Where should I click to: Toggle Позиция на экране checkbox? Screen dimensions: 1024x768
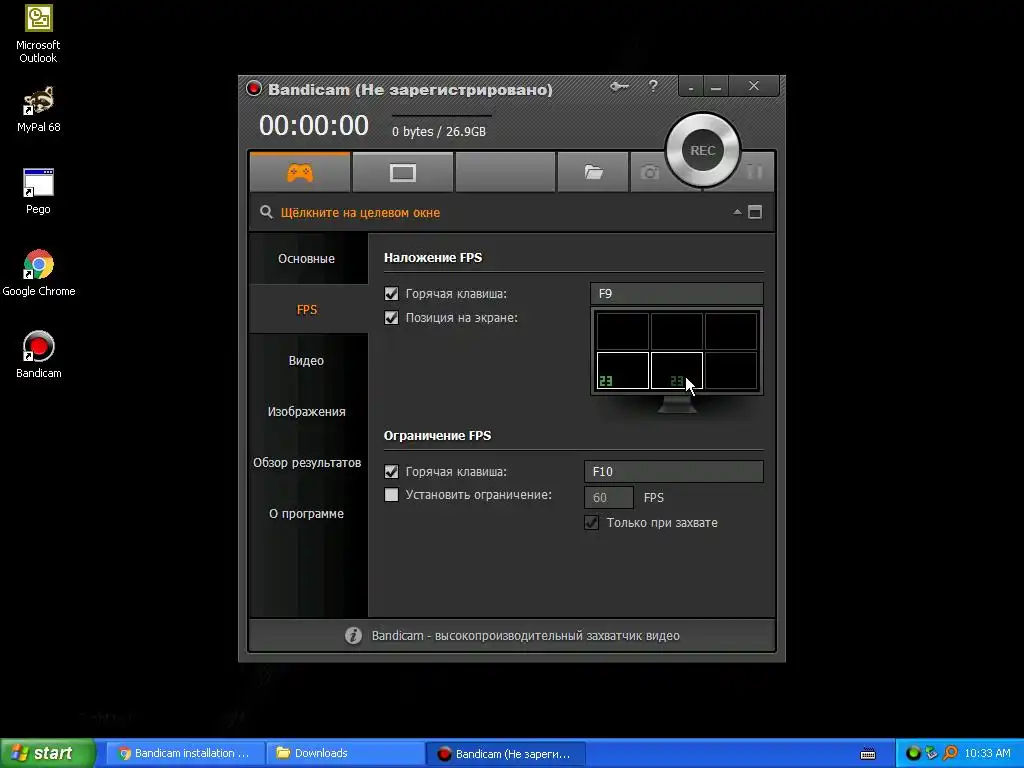pyautogui.click(x=391, y=318)
